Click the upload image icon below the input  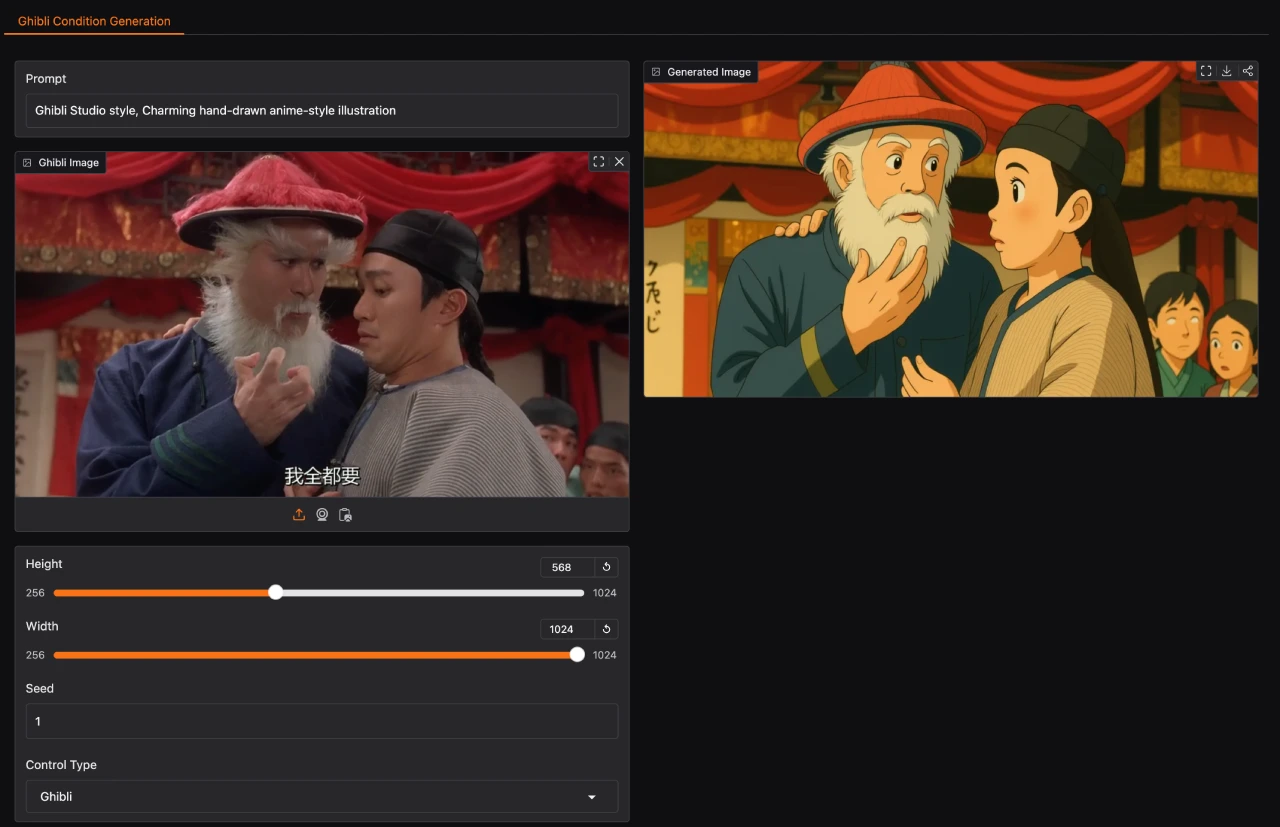[299, 515]
